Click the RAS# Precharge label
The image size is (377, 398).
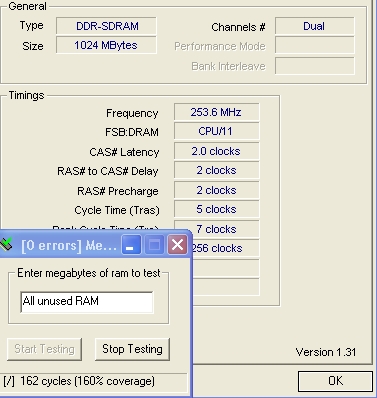tap(118, 191)
